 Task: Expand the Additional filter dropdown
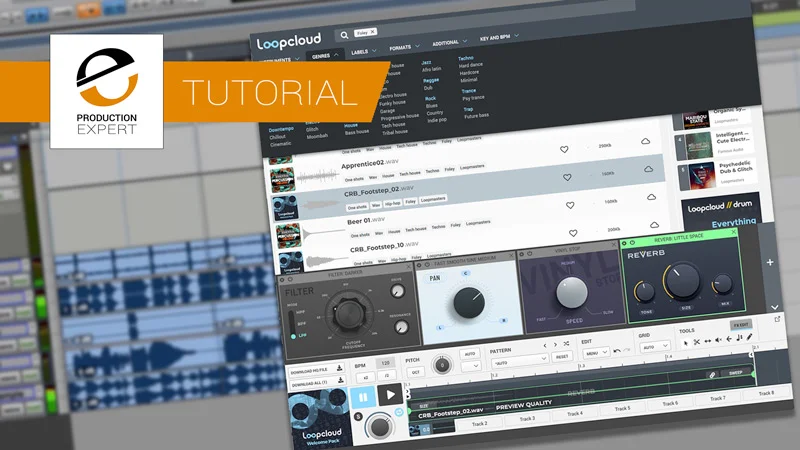449,43
